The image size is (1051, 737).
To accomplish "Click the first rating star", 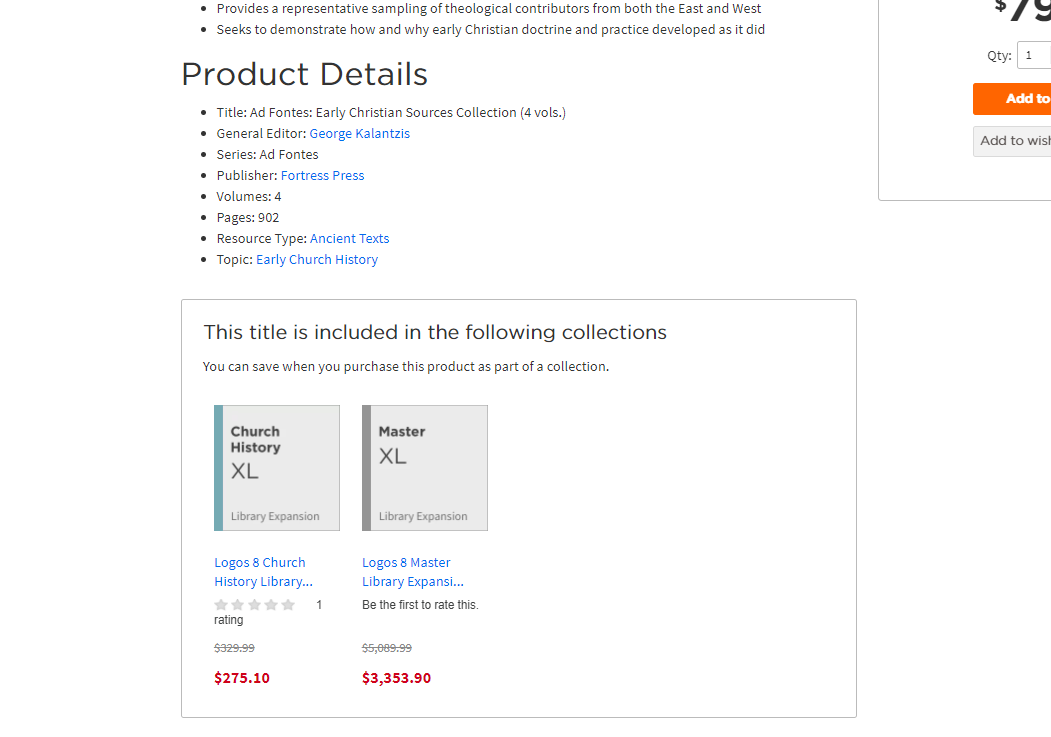I will 221,605.
